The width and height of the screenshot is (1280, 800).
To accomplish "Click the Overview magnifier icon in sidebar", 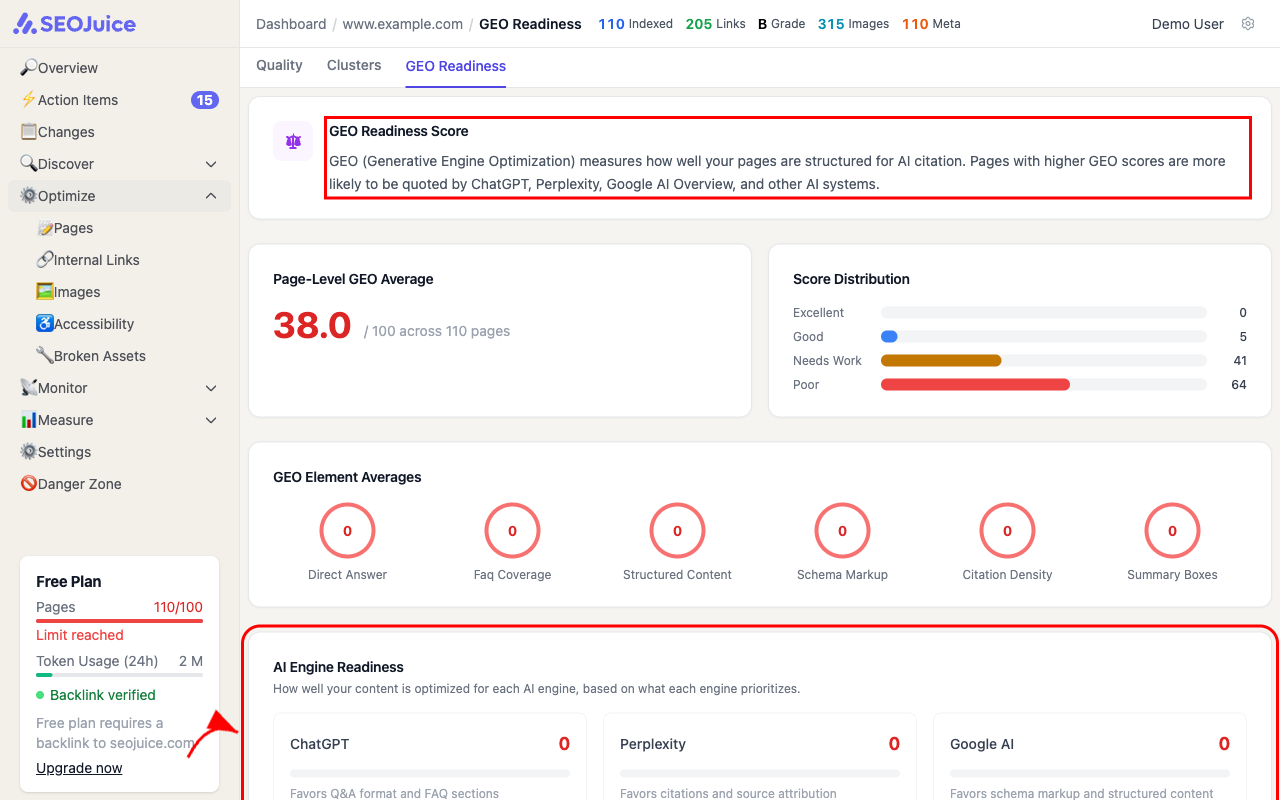I will (x=29, y=68).
